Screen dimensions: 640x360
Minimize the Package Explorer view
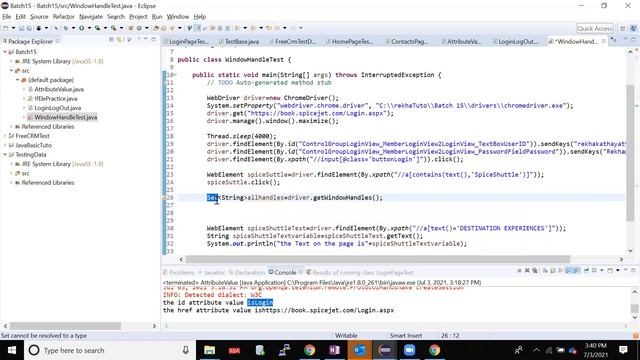pos(146,40)
